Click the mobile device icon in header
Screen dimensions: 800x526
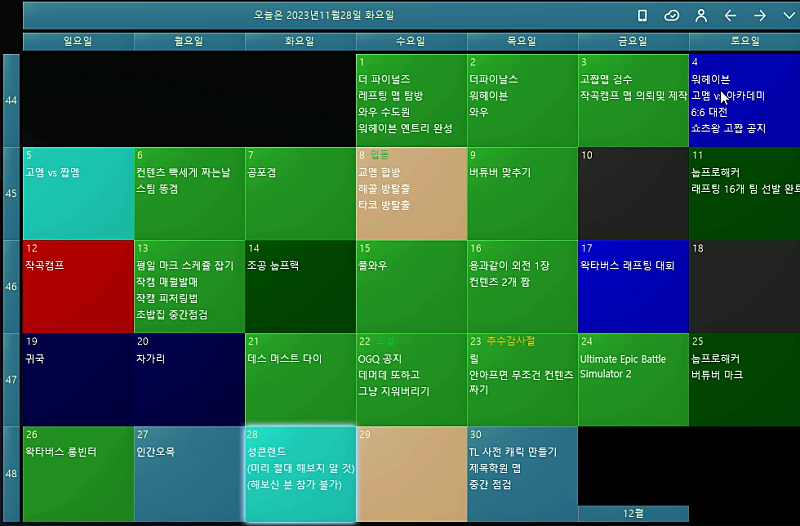(642, 15)
